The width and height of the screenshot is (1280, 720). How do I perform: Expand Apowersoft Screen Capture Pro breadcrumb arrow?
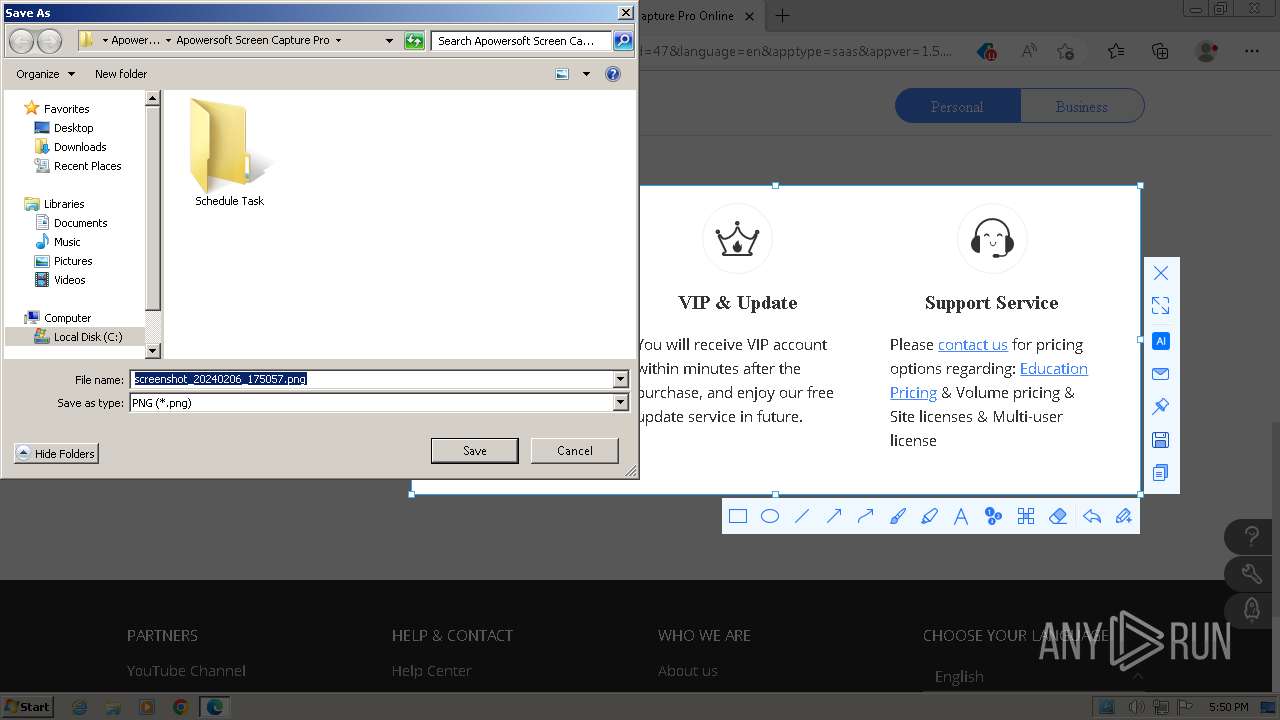coord(338,41)
